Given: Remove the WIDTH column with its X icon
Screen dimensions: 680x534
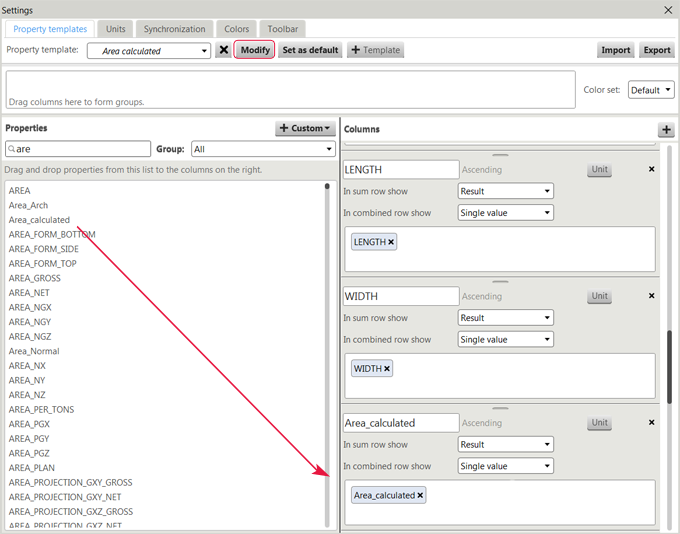Looking at the screenshot, I should 652,296.
